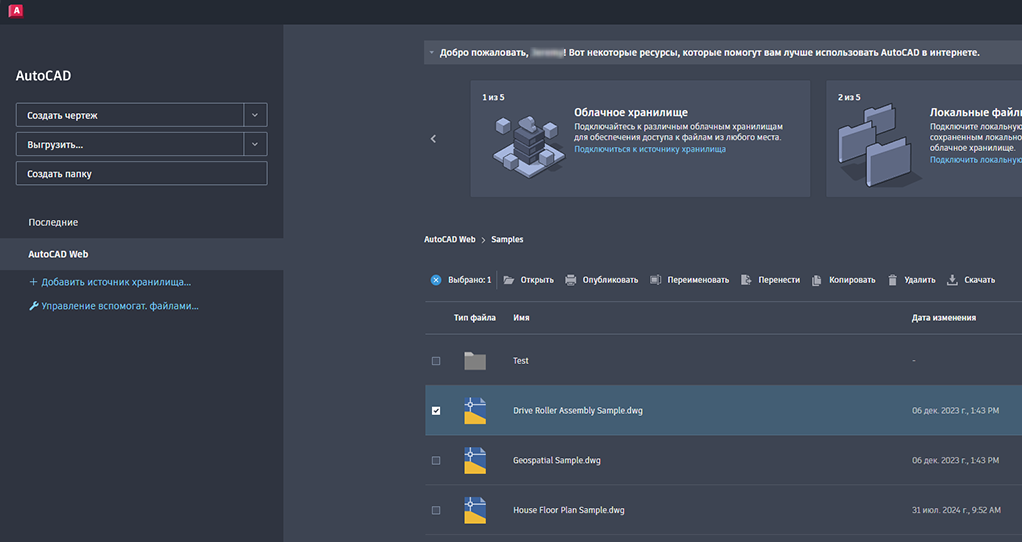Click the Drive Roller Assembly Sample DWG icon
The height and width of the screenshot is (542, 1022).
(475, 411)
